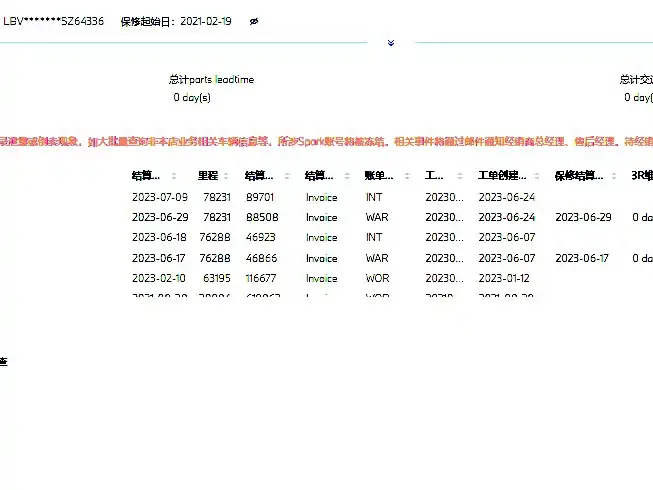Expand the double chevron section divider
Image resolution: width=653 pixels, height=490 pixels.
coord(391,43)
